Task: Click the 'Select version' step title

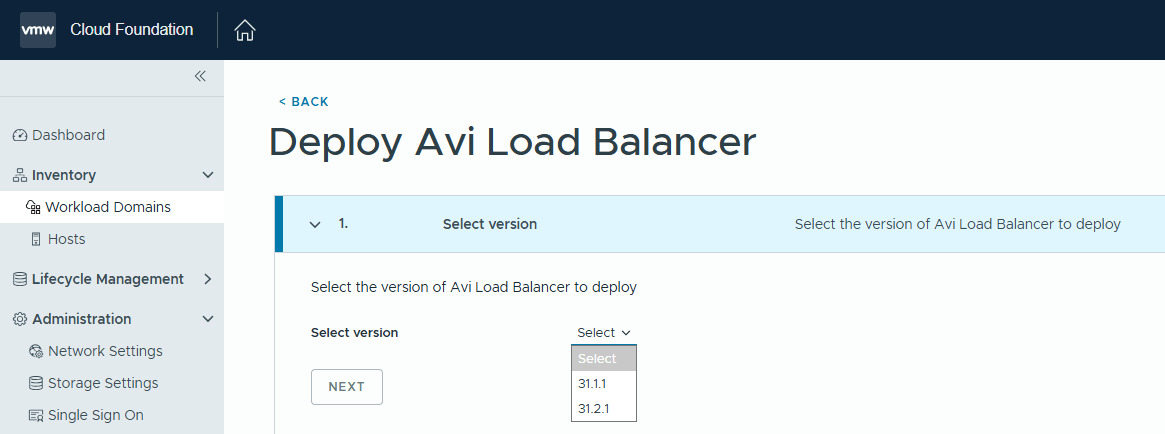Action: (490, 224)
